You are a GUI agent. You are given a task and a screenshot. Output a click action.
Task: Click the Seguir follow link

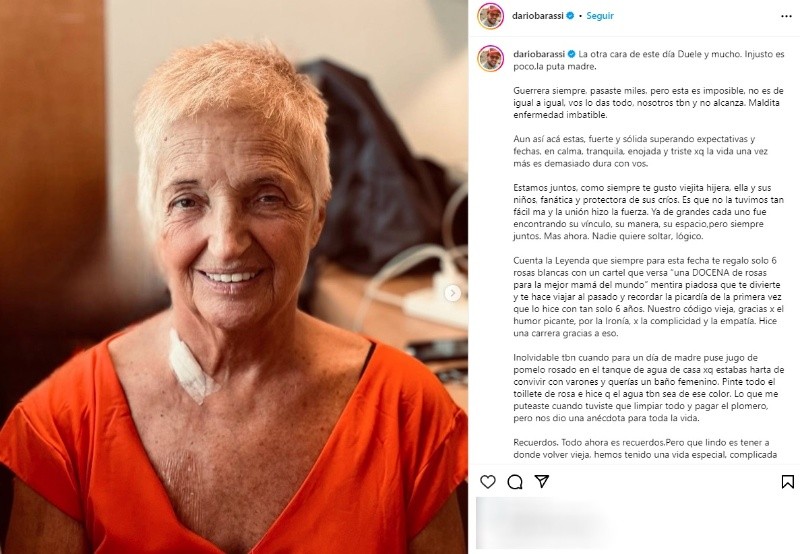tap(599, 16)
